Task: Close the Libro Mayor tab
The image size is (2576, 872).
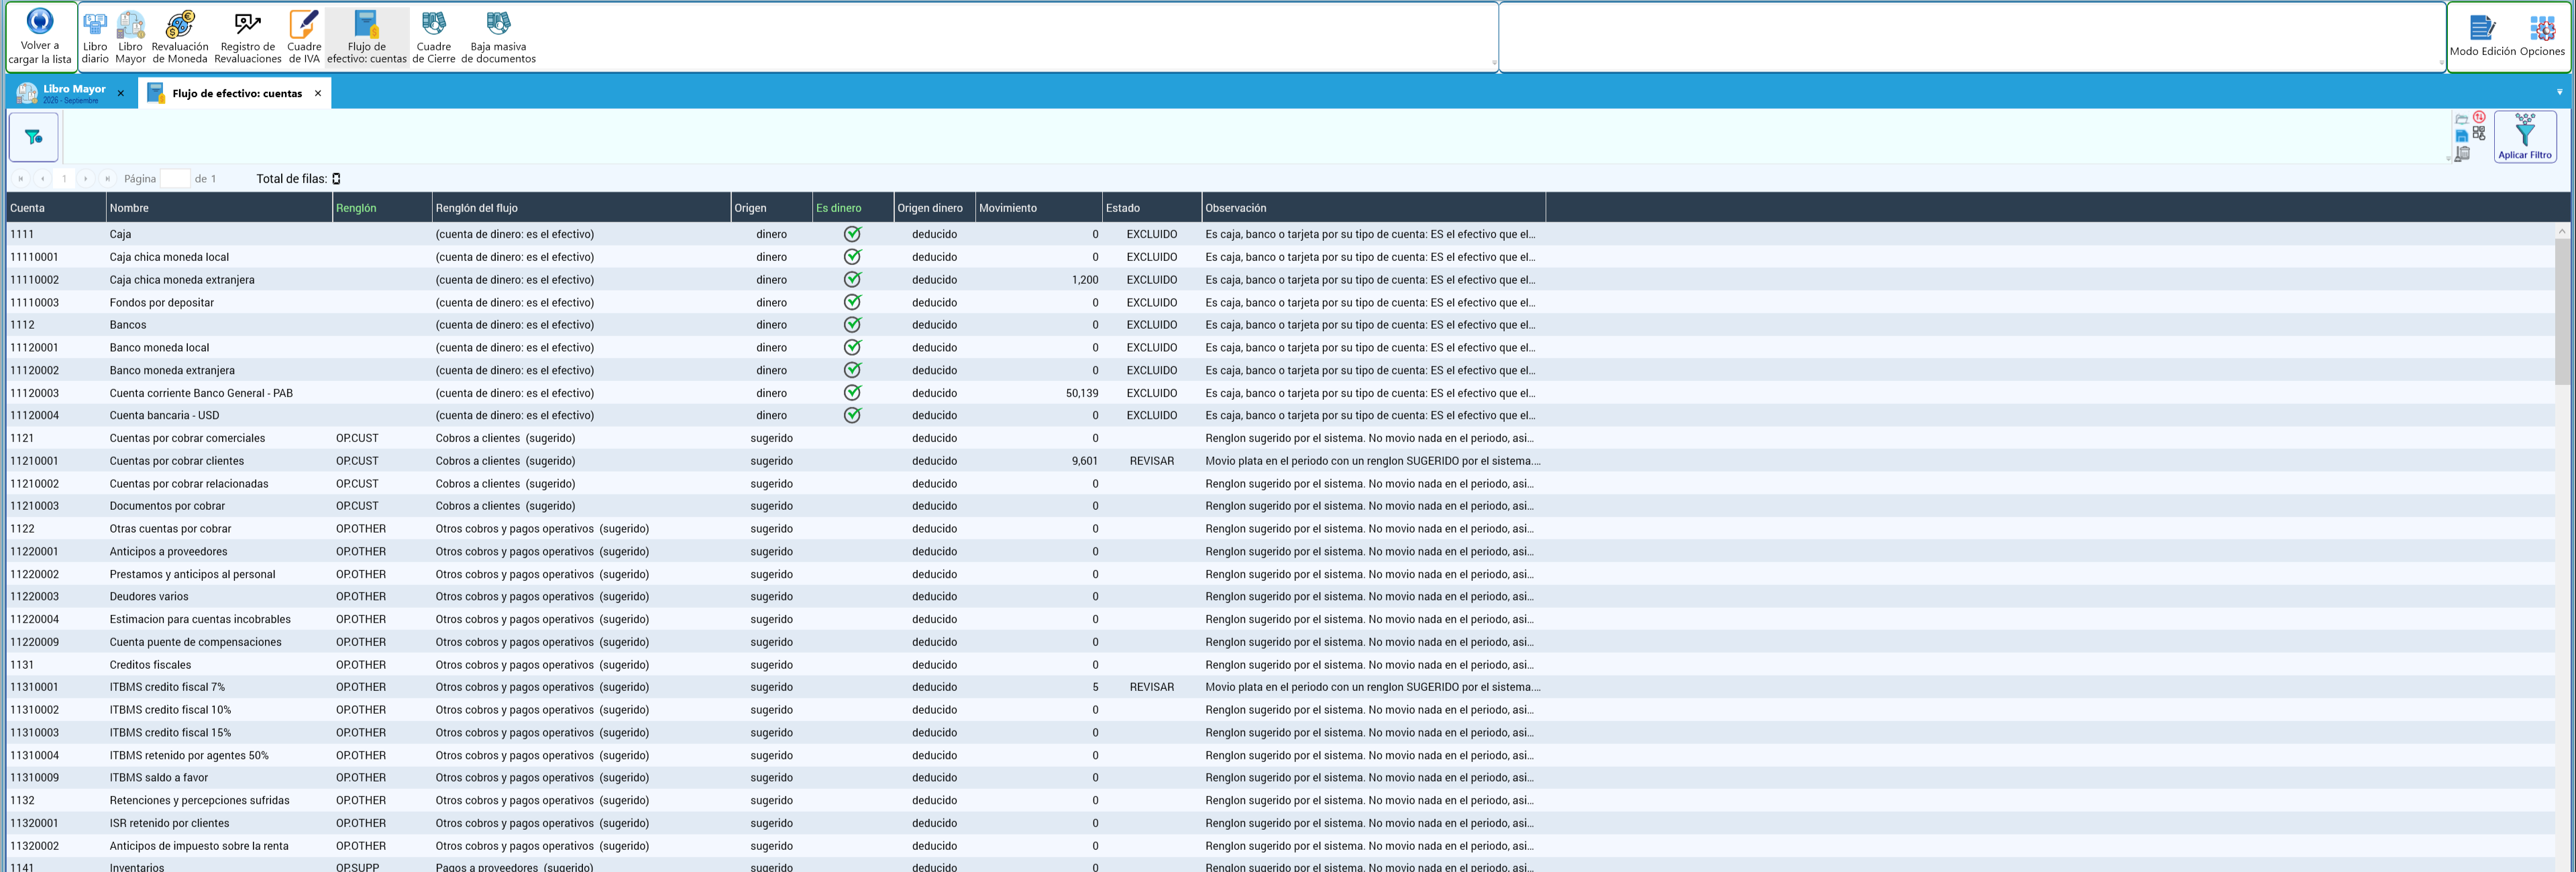Action: click(121, 94)
